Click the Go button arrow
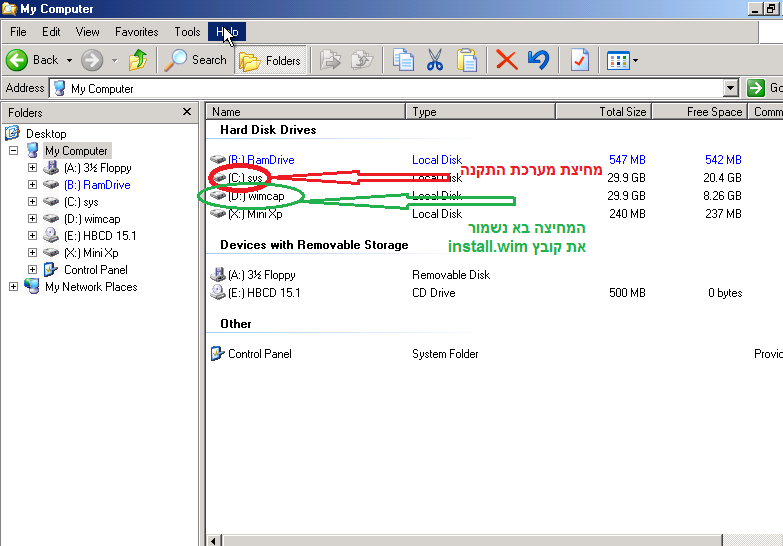This screenshot has width=783, height=546. point(756,88)
